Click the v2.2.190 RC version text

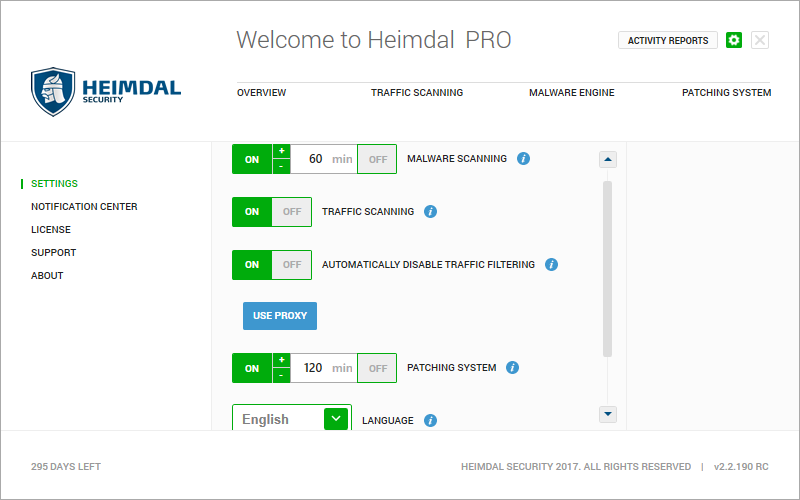(741, 467)
